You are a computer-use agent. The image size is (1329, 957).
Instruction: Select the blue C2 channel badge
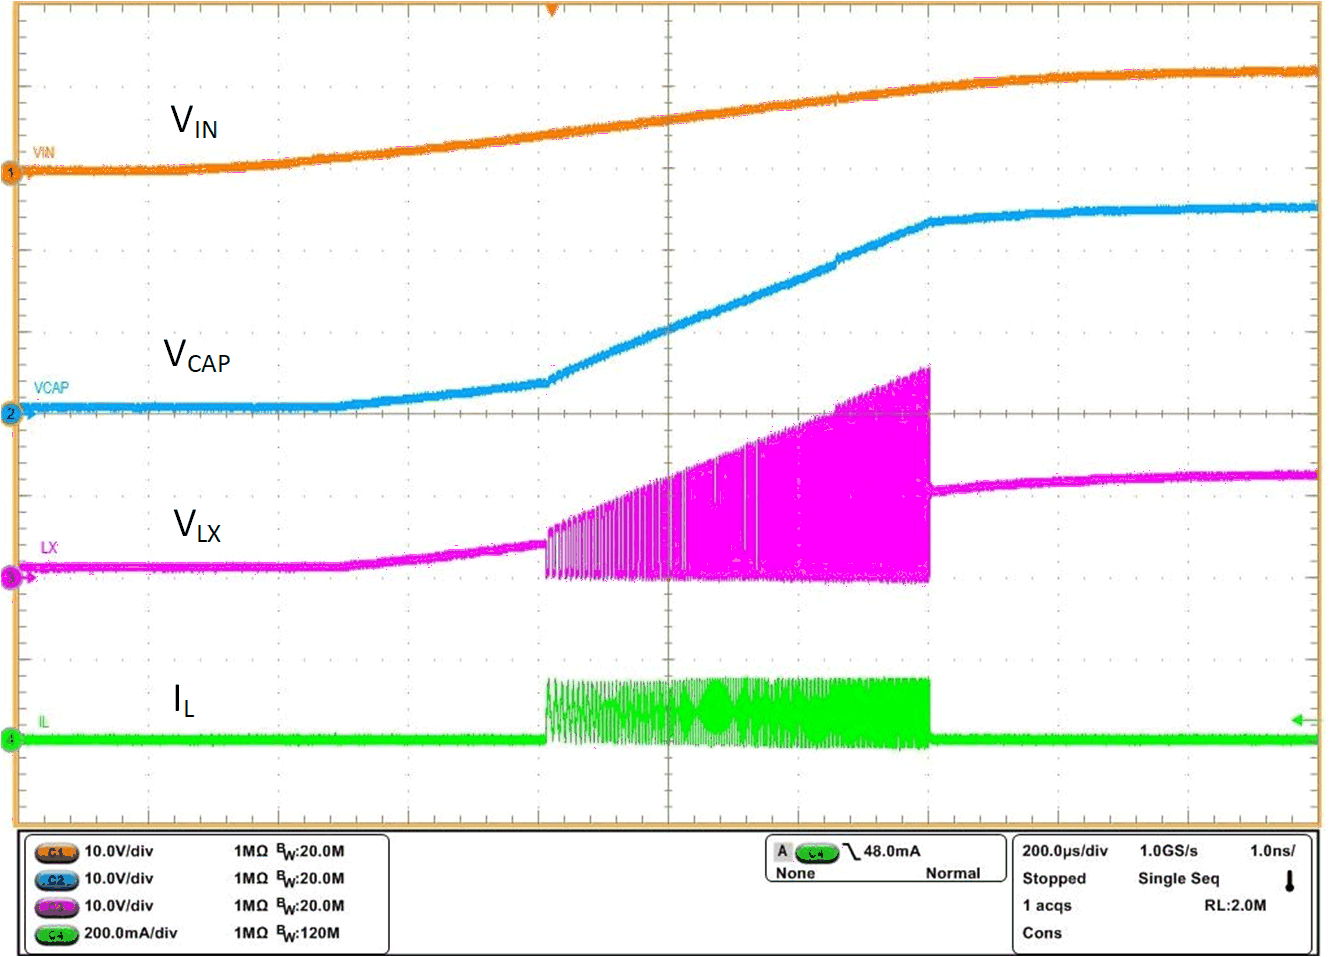click(x=56, y=879)
